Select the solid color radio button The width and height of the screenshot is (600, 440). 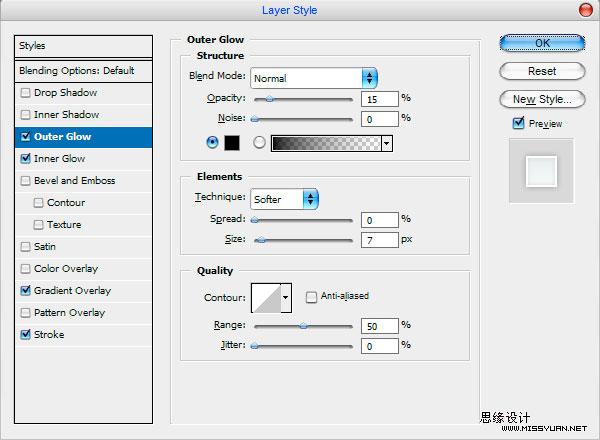click(212, 142)
